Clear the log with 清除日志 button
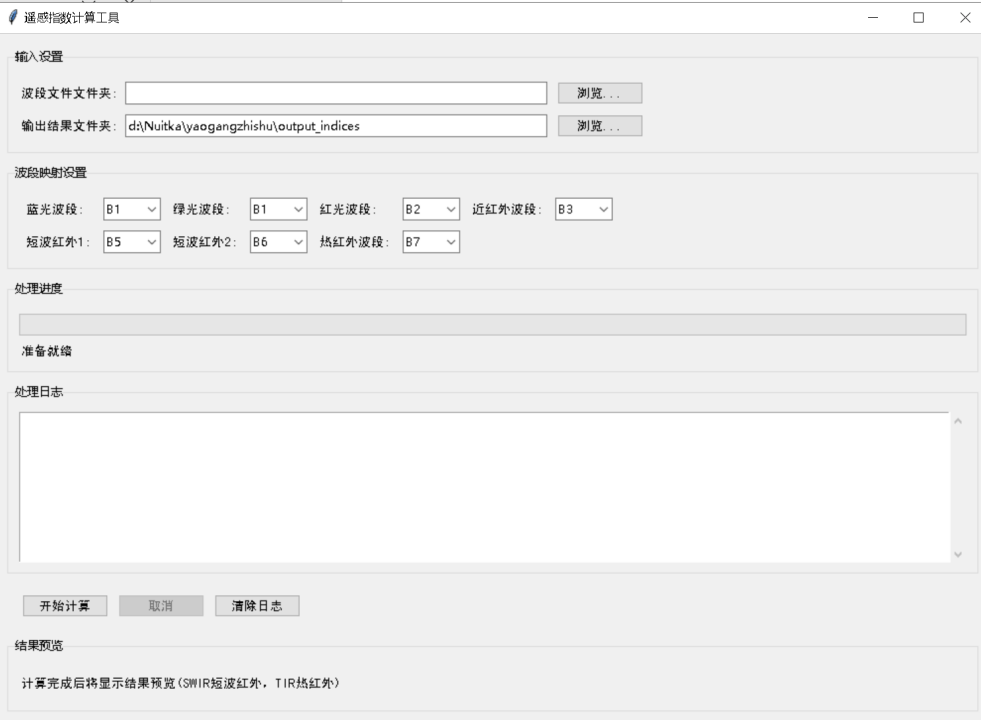Screen dimensions: 981x720 pos(257,606)
